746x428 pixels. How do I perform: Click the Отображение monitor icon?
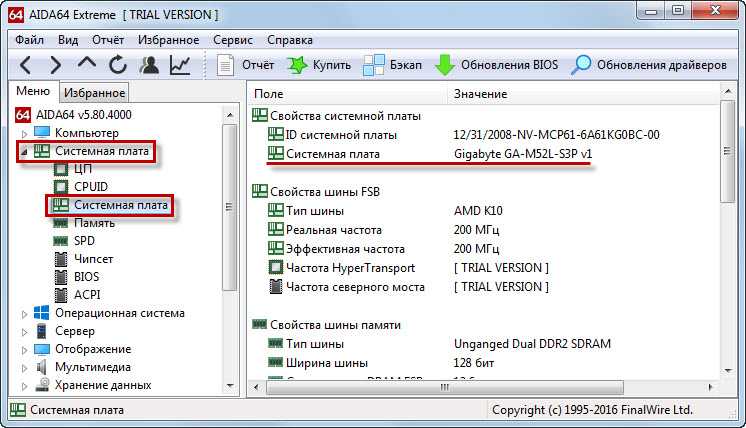point(42,349)
